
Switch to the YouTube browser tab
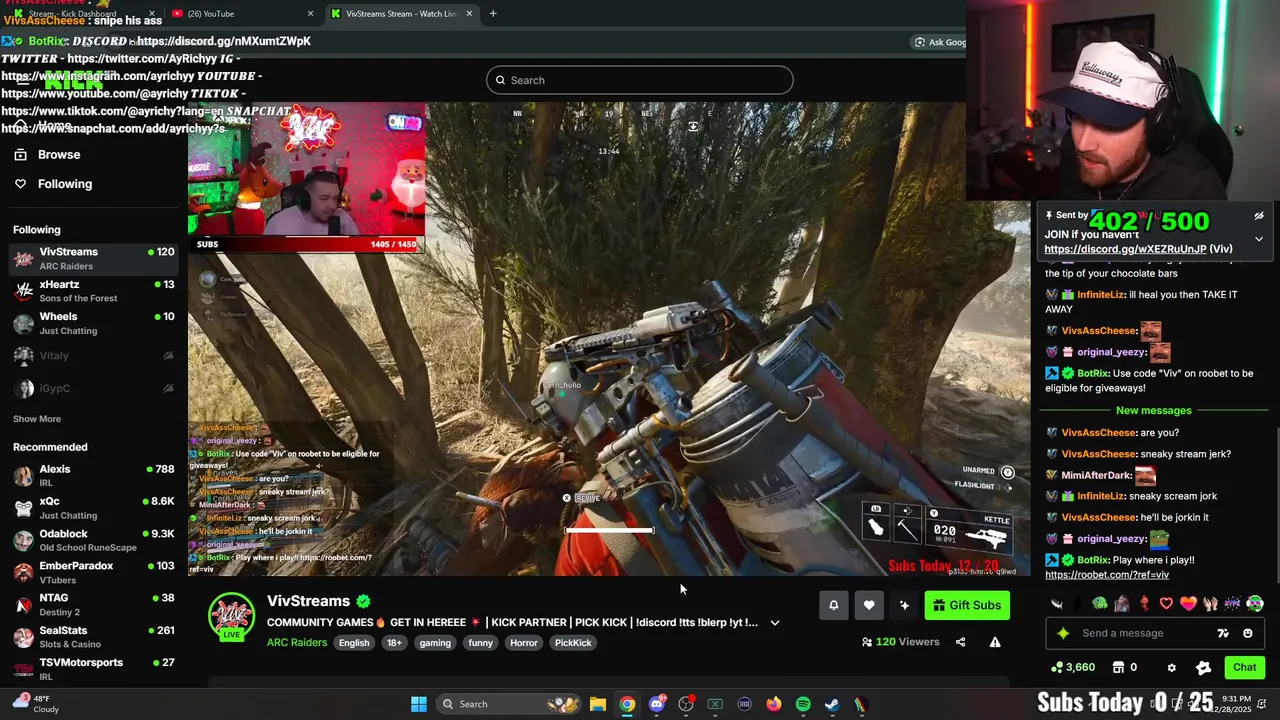point(240,14)
